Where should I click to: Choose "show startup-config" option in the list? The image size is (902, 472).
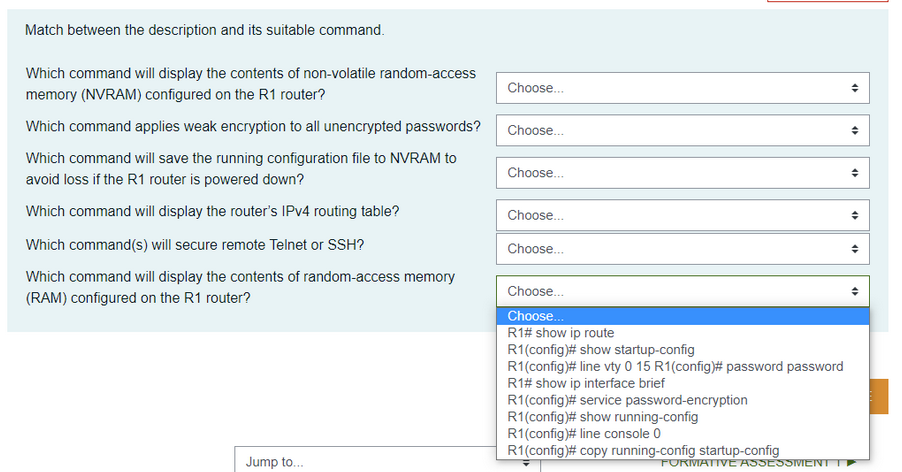(600, 350)
